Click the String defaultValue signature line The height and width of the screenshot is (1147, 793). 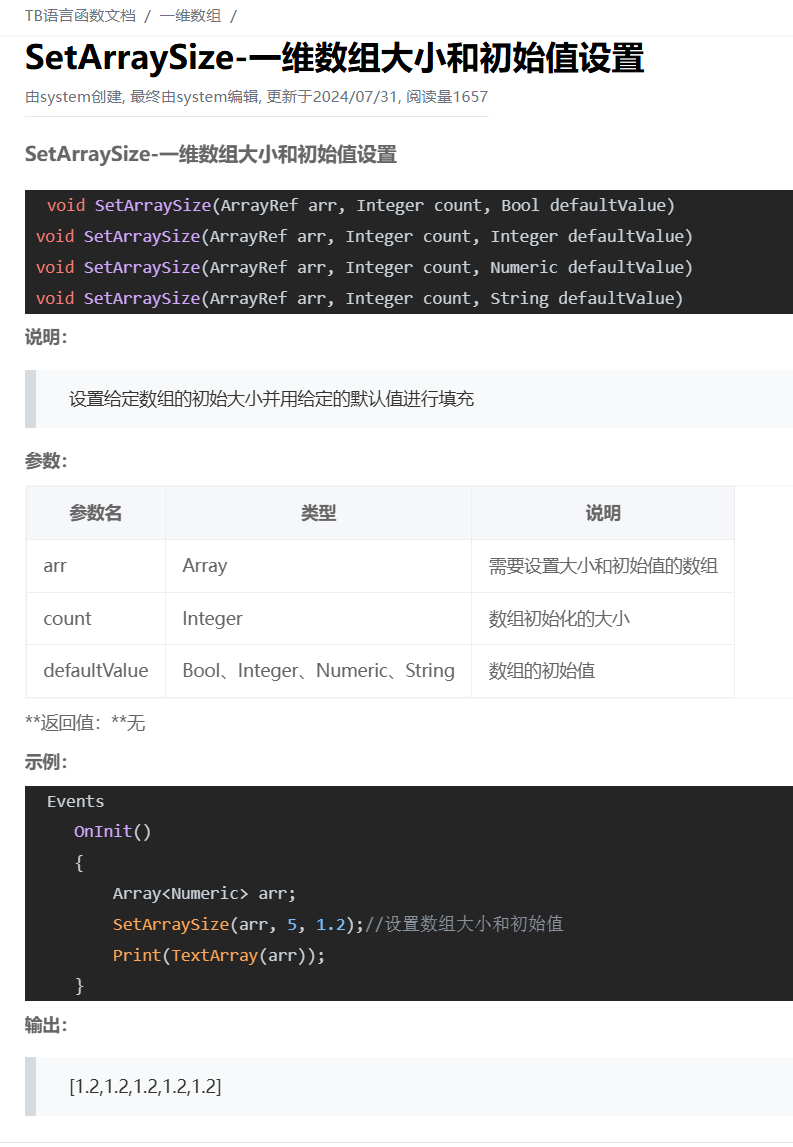point(359,298)
